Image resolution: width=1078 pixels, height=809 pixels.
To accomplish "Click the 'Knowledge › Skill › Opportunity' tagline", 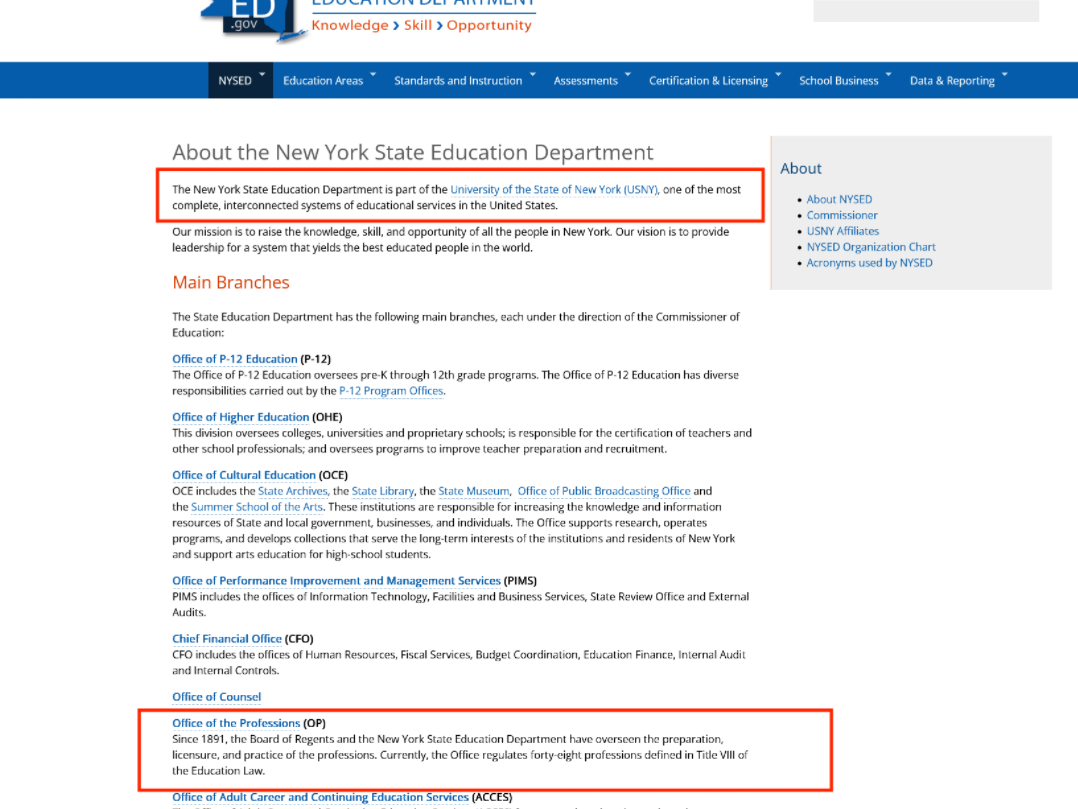I will click(421, 25).
